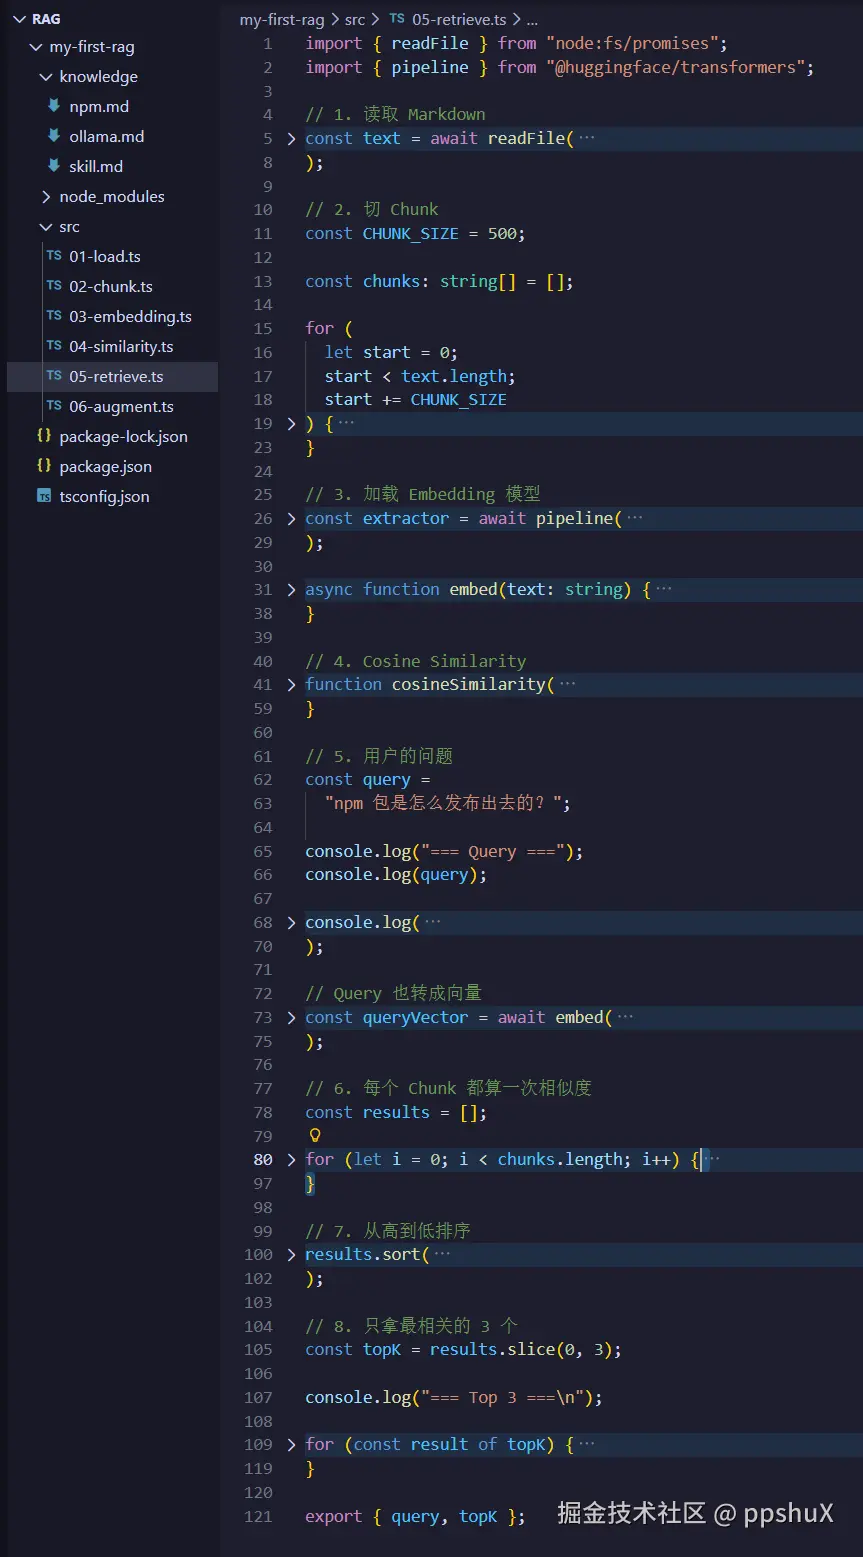863x1557 pixels.
Task: Click the braces icon beside package.json
Action: [44, 466]
